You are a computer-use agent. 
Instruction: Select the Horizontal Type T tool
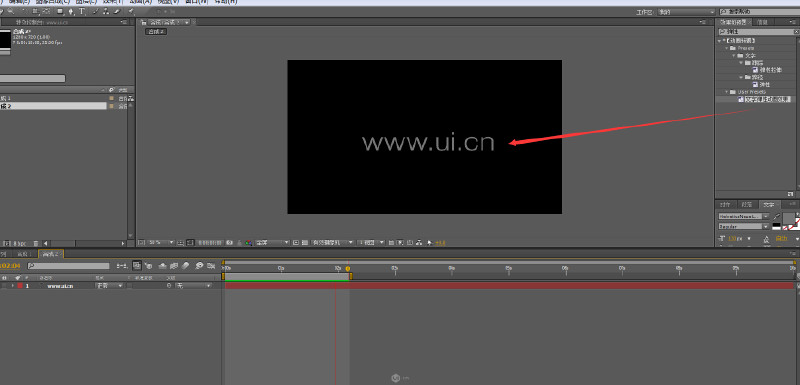click(82, 11)
